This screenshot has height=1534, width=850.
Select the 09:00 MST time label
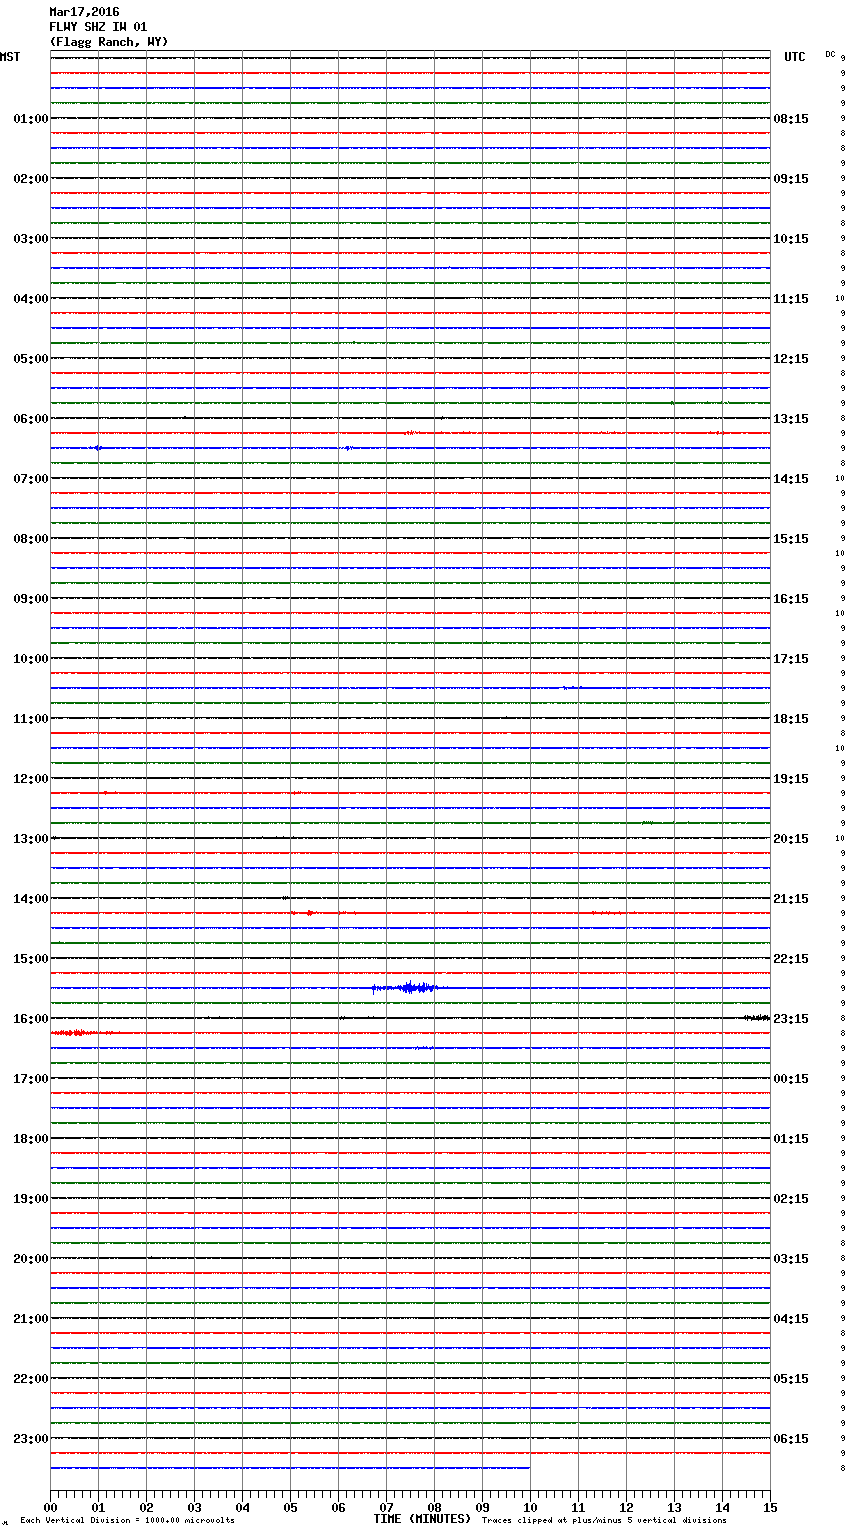[30, 599]
